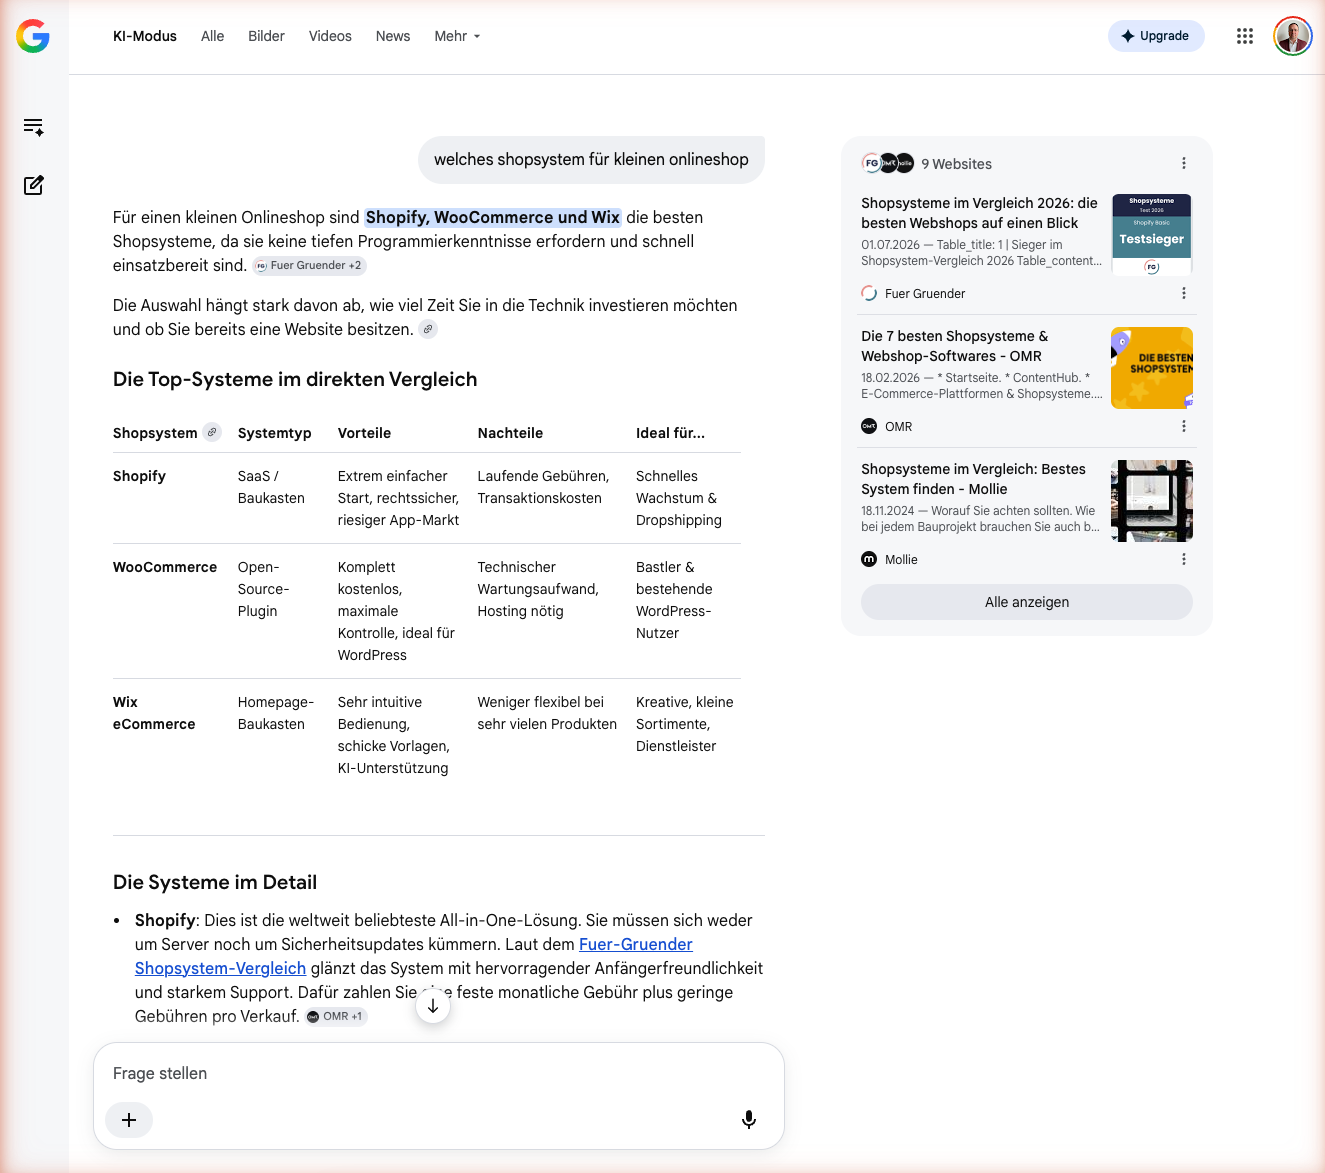Viewport: 1325px width, 1173px height.
Task: Click the highlighted 'Shopify, WooCommerce und Wix' text
Action: coord(493,217)
